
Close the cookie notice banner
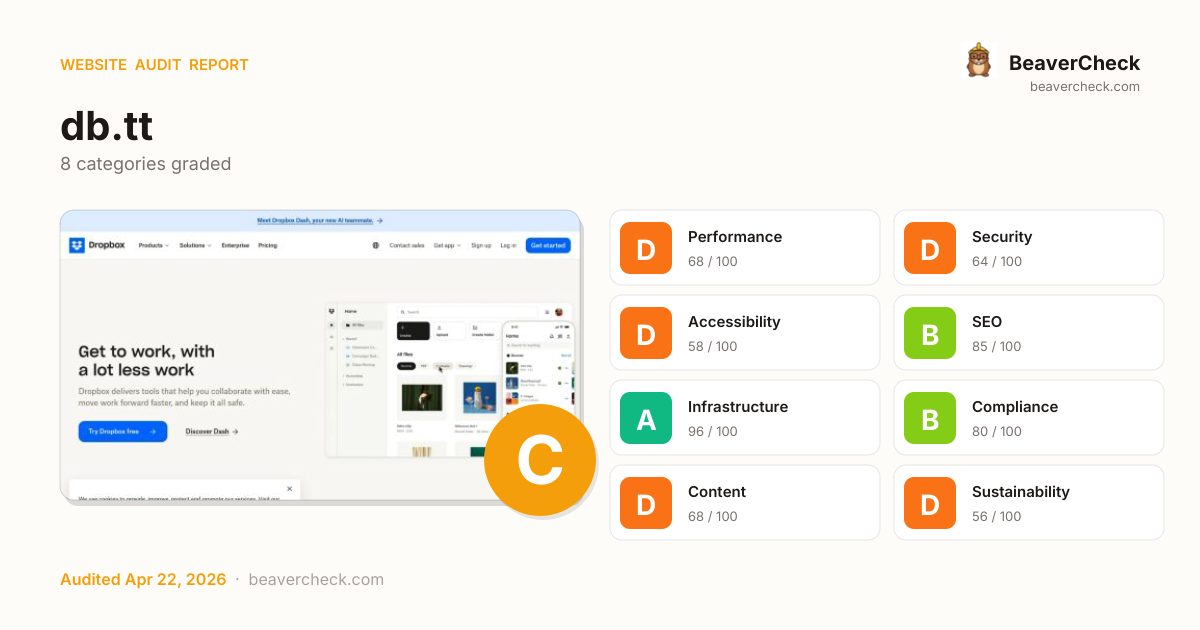coord(290,489)
